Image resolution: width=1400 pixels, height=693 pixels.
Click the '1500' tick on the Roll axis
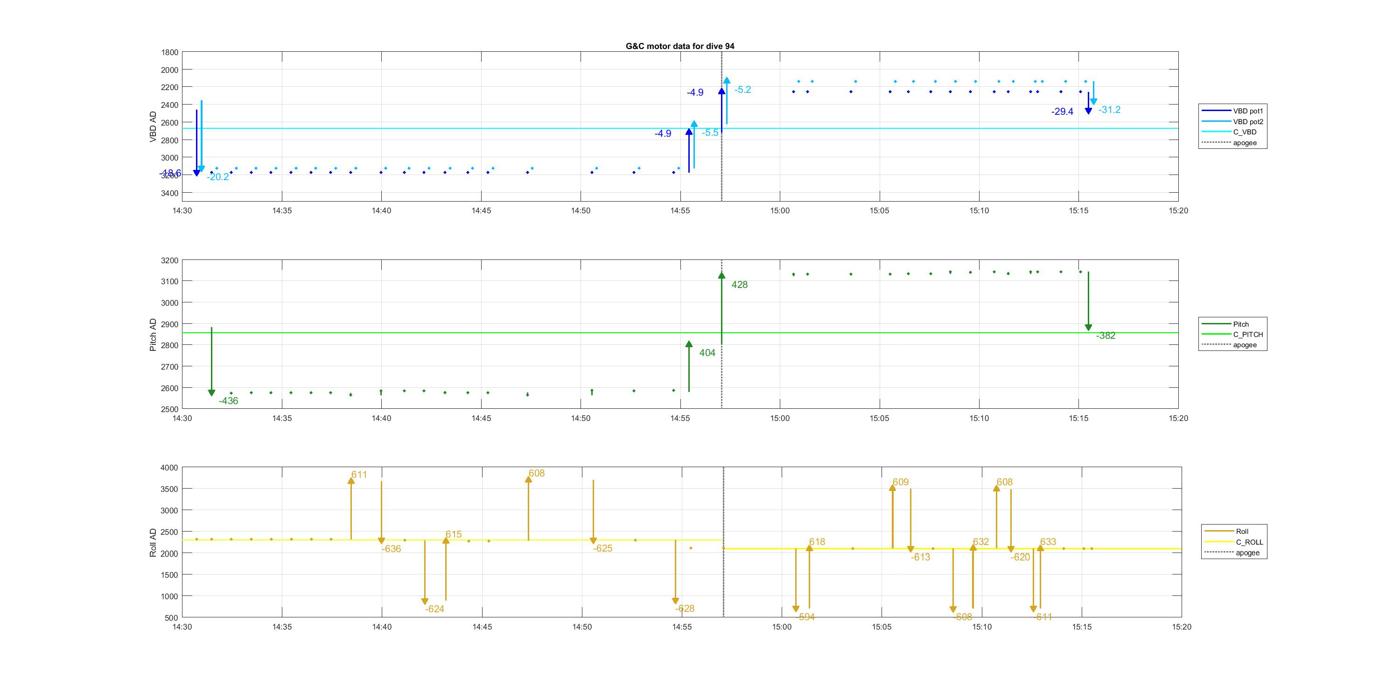(x=170, y=574)
